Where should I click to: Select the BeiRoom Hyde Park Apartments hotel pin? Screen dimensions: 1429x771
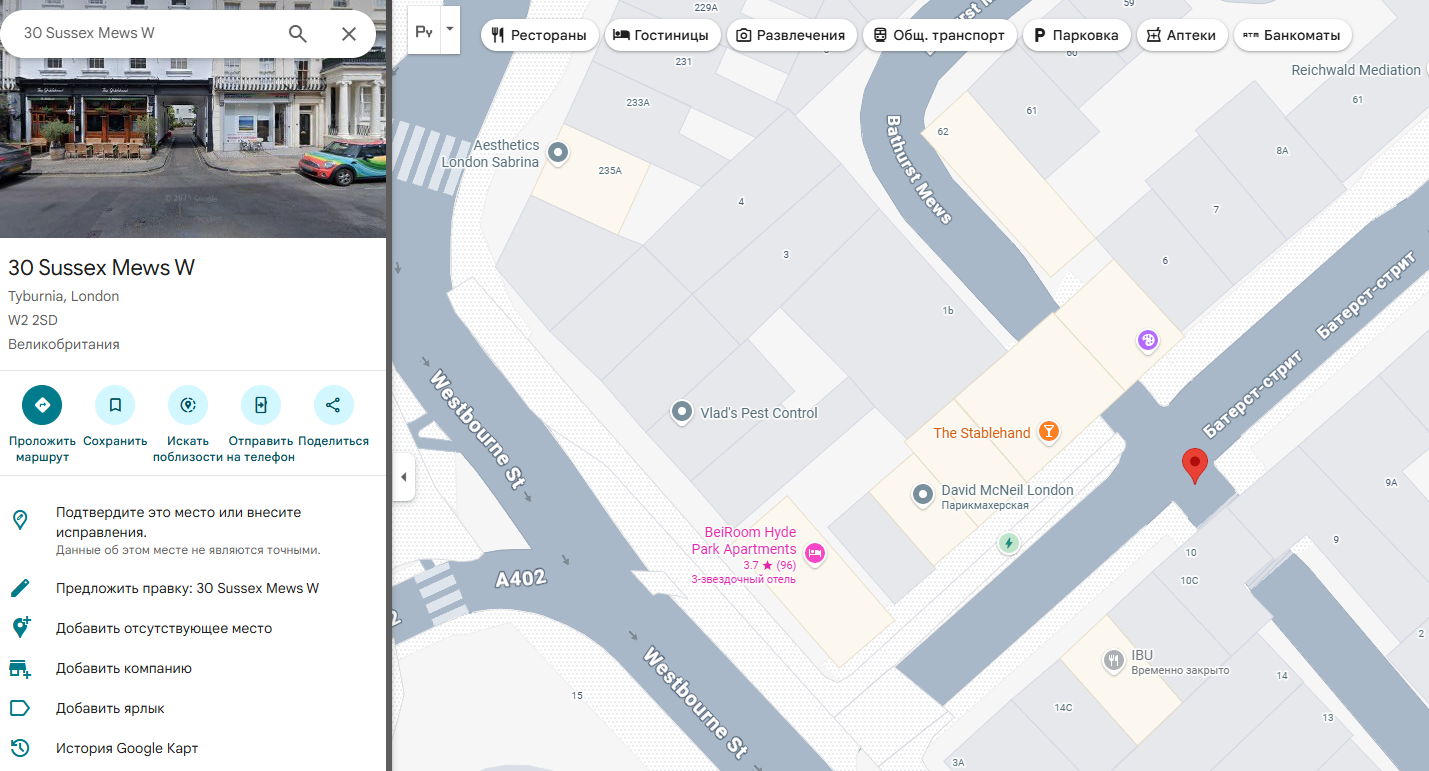coord(815,552)
